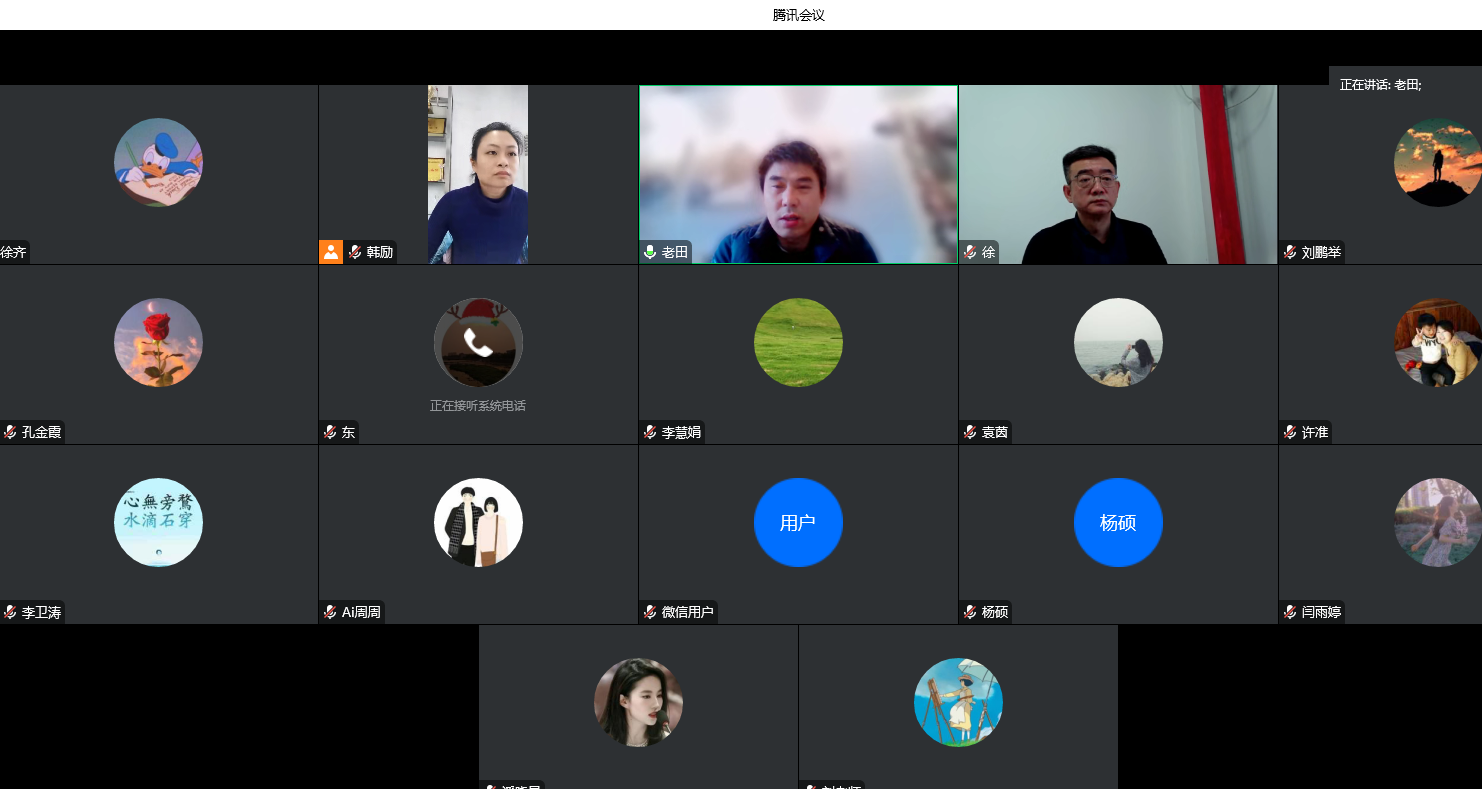Click the muted mic icon of 李卫涛

pyautogui.click(x=10, y=612)
